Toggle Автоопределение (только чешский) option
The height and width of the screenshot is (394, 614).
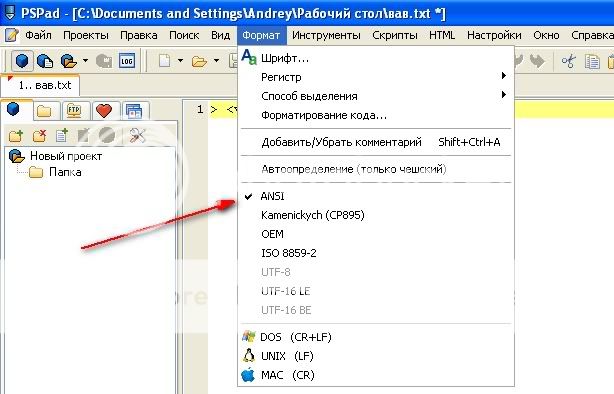click(x=376, y=169)
